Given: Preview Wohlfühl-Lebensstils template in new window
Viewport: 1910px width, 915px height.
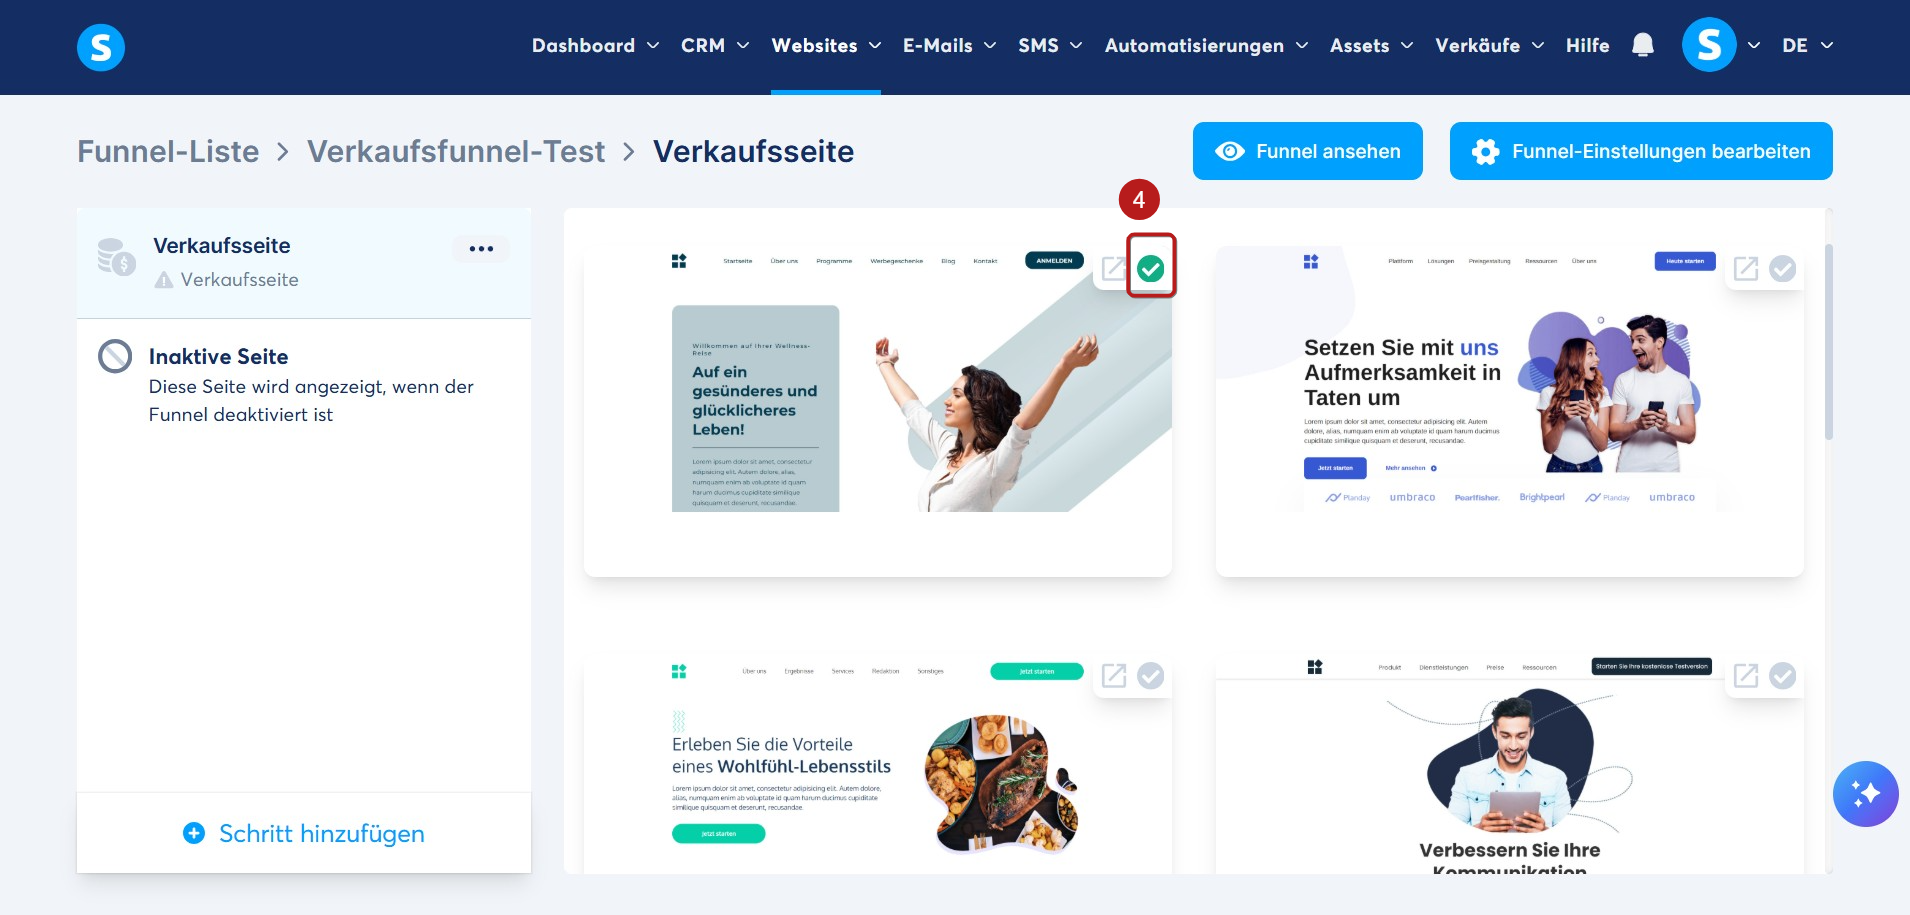Looking at the screenshot, I should 1114,676.
